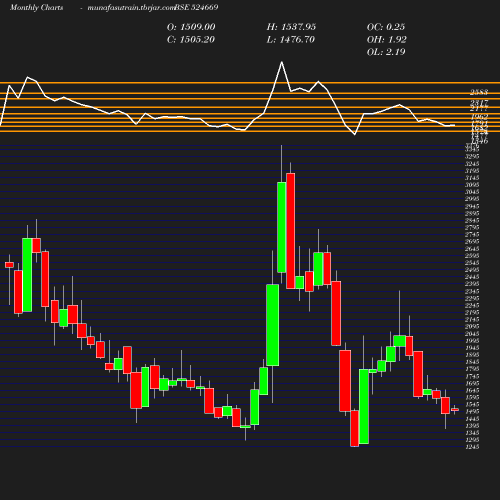This screenshot has width=500, height=500.
Task: Click the 3095 price axis label
Action: click(x=472, y=185)
